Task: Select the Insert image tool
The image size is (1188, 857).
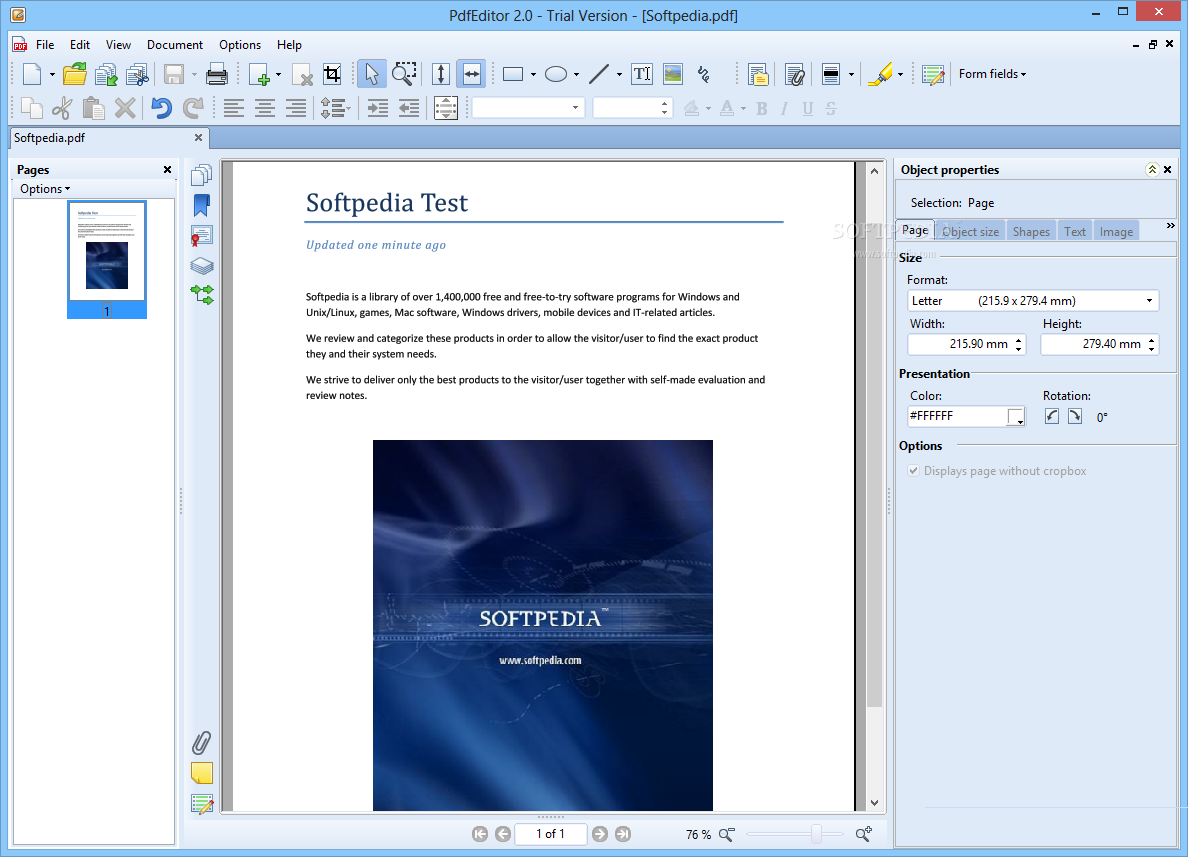Action: coord(672,74)
